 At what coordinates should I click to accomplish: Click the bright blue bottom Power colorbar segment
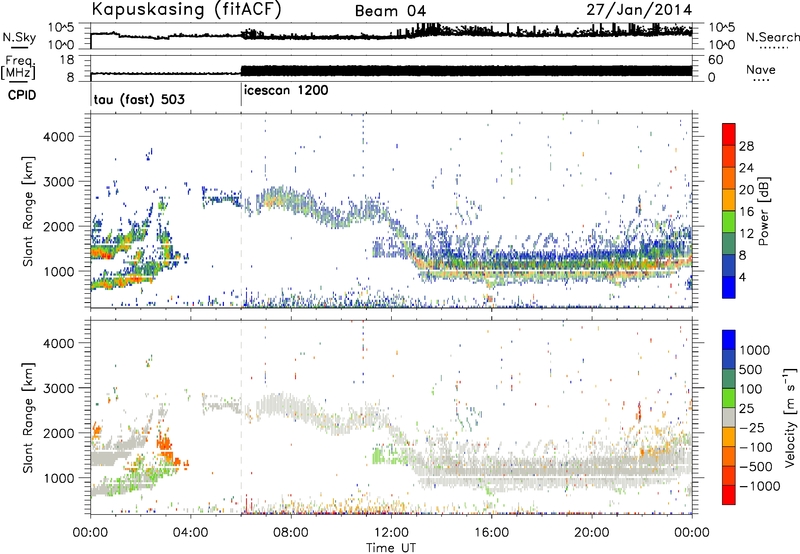[x=729, y=287]
